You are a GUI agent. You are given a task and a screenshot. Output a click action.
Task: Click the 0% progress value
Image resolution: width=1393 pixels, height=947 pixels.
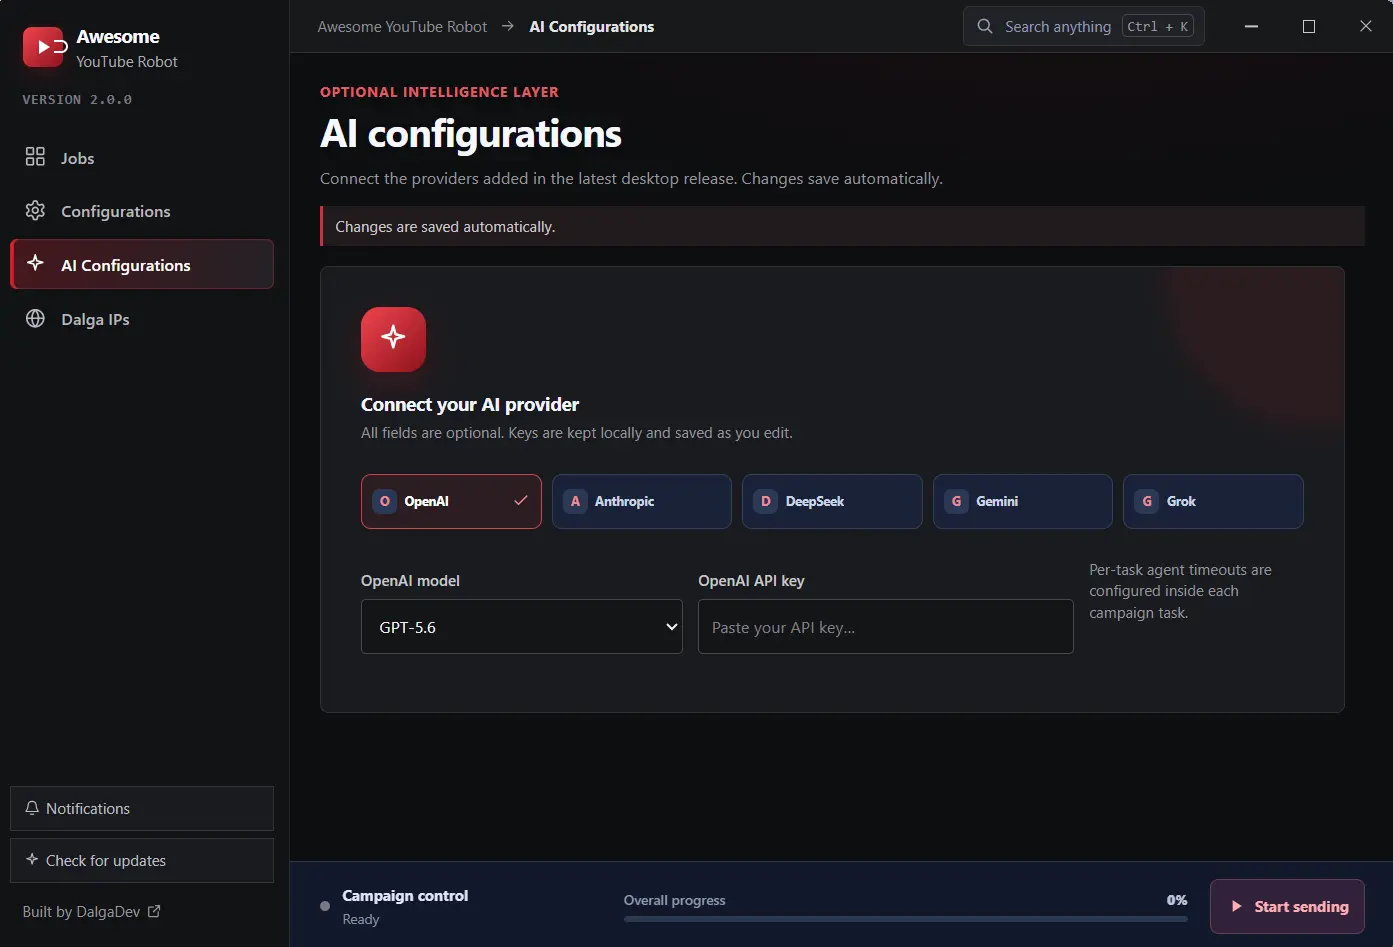coord(1177,900)
